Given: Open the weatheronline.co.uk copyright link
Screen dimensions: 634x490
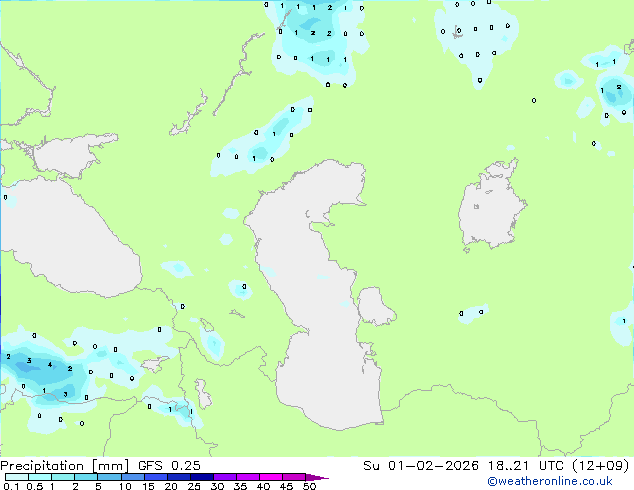Looking at the screenshot, I should tap(550, 481).
